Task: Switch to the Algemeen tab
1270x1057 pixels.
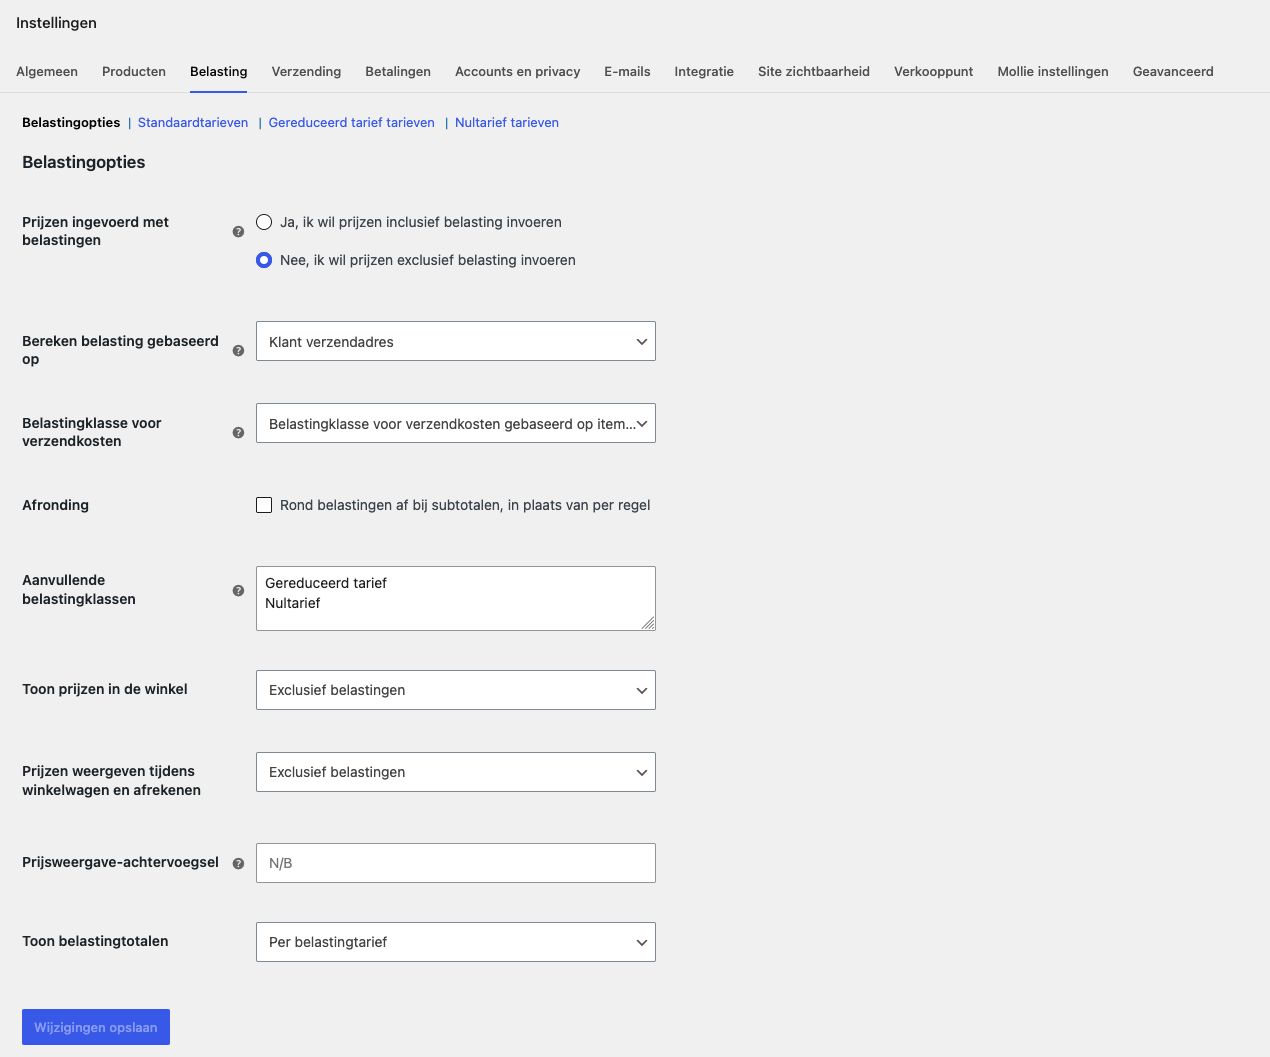Action: point(47,71)
